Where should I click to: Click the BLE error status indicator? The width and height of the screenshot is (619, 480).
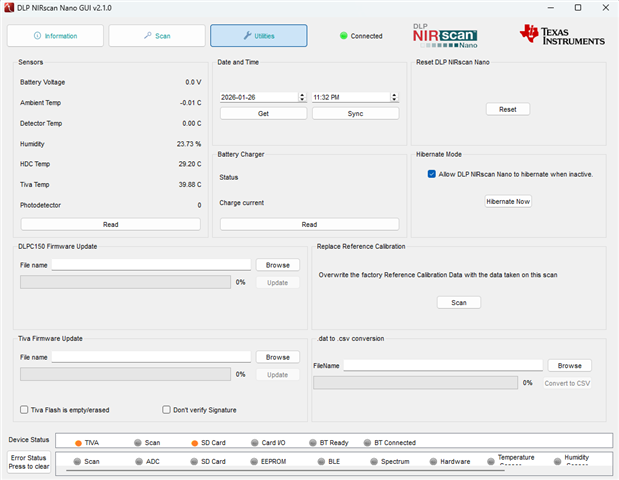pos(321,461)
